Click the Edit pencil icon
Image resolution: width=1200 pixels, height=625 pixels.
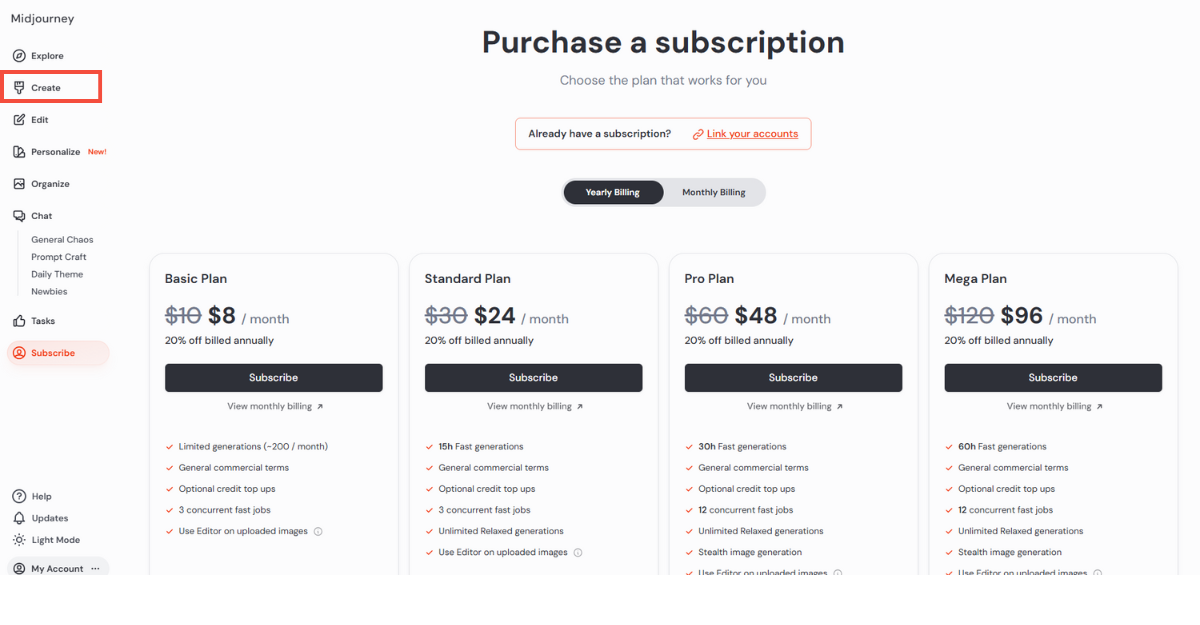tap(19, 120)
